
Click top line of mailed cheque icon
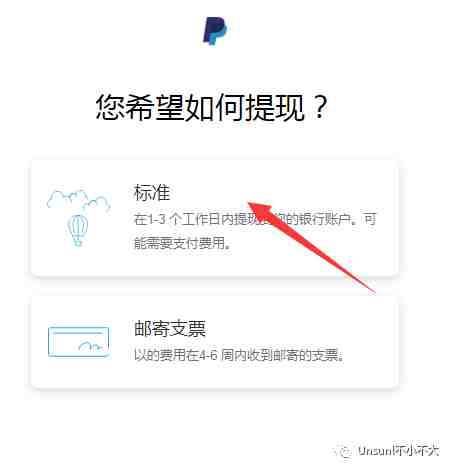point(78,333)
